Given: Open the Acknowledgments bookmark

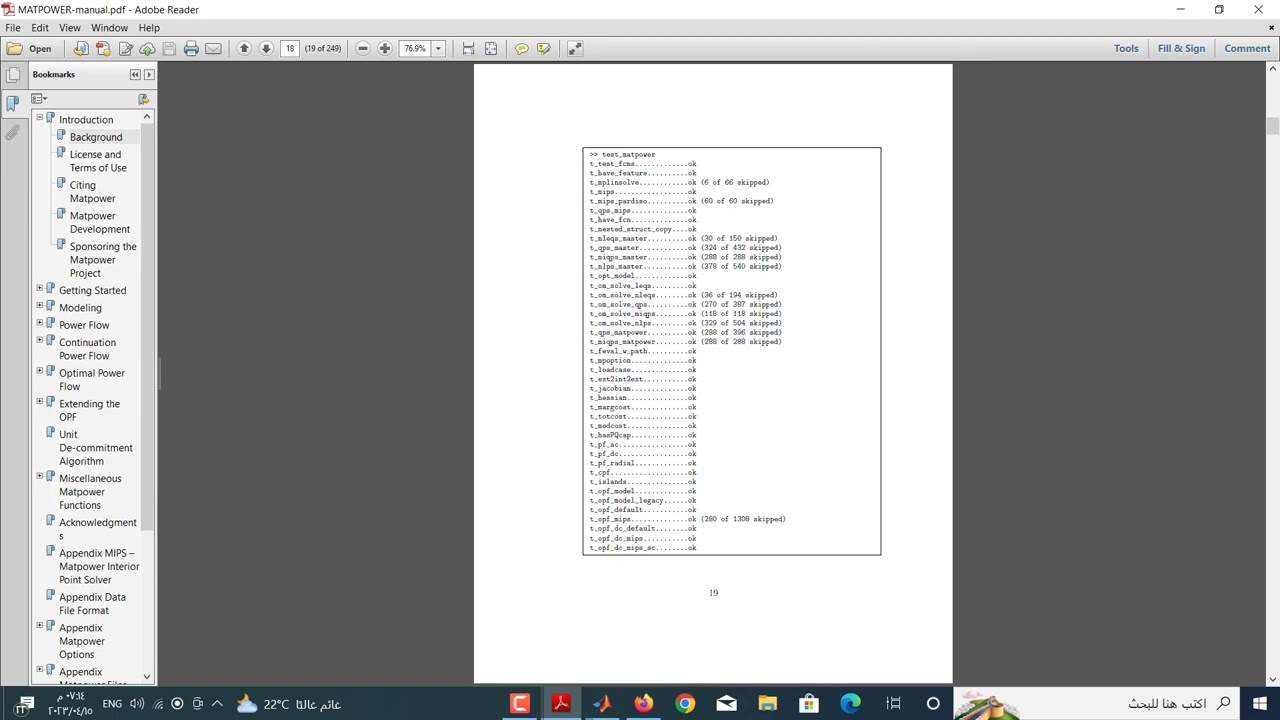Looking at the screenshot, I should click(x=97, y=529).
